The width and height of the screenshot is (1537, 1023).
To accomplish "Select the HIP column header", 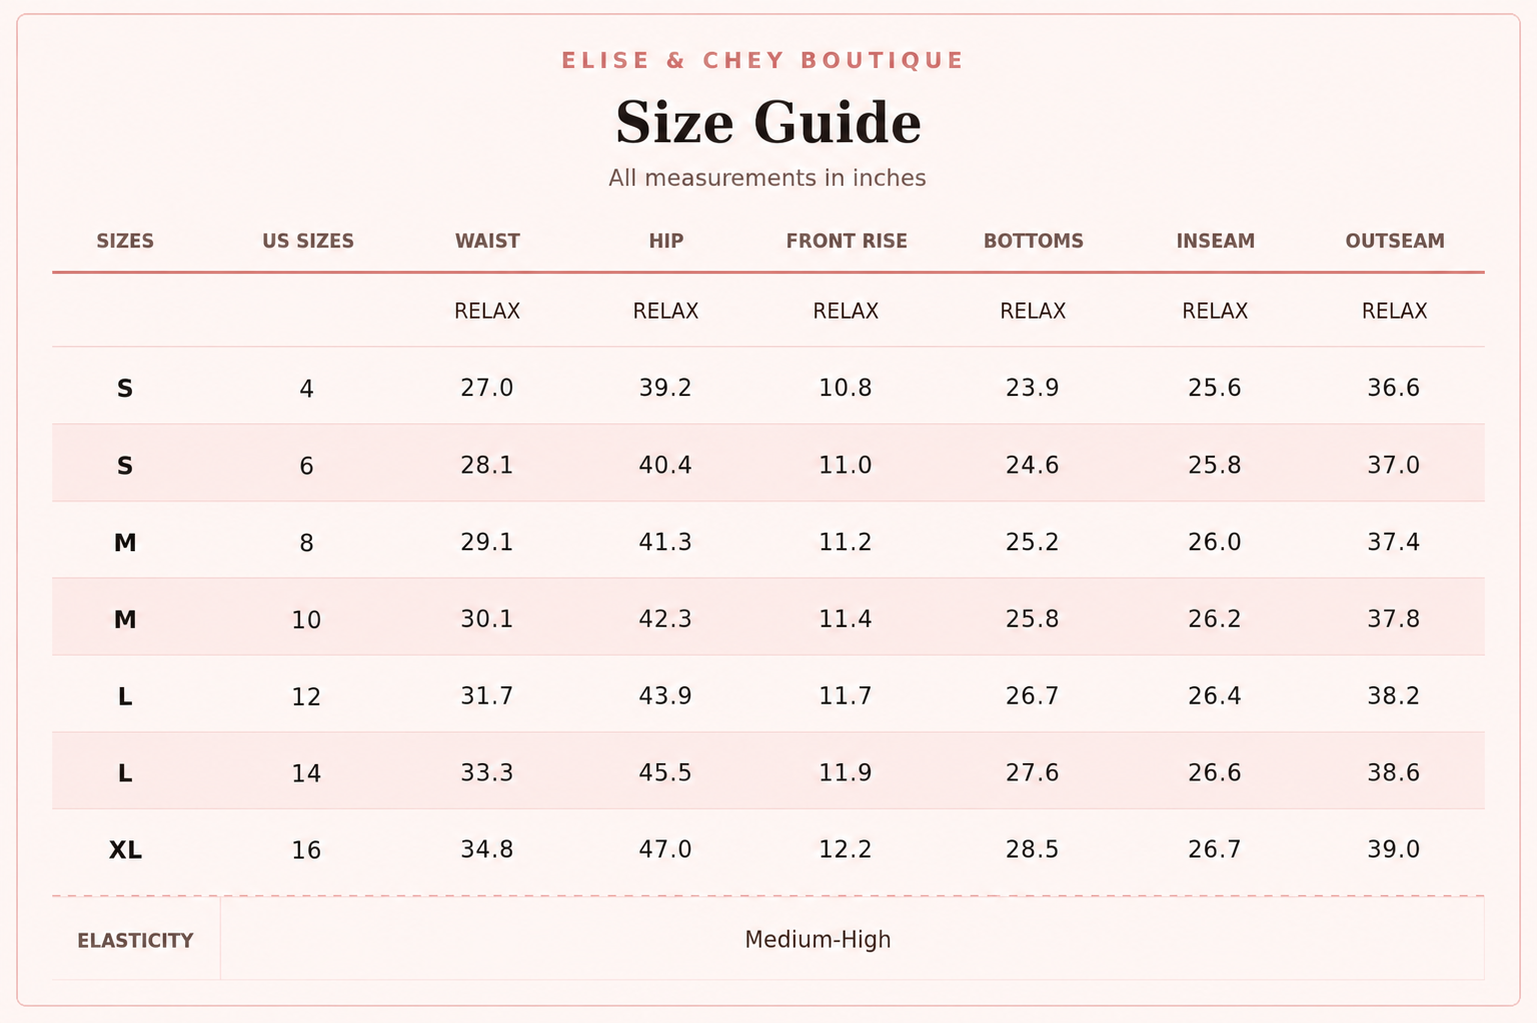I will pos(666,241).
